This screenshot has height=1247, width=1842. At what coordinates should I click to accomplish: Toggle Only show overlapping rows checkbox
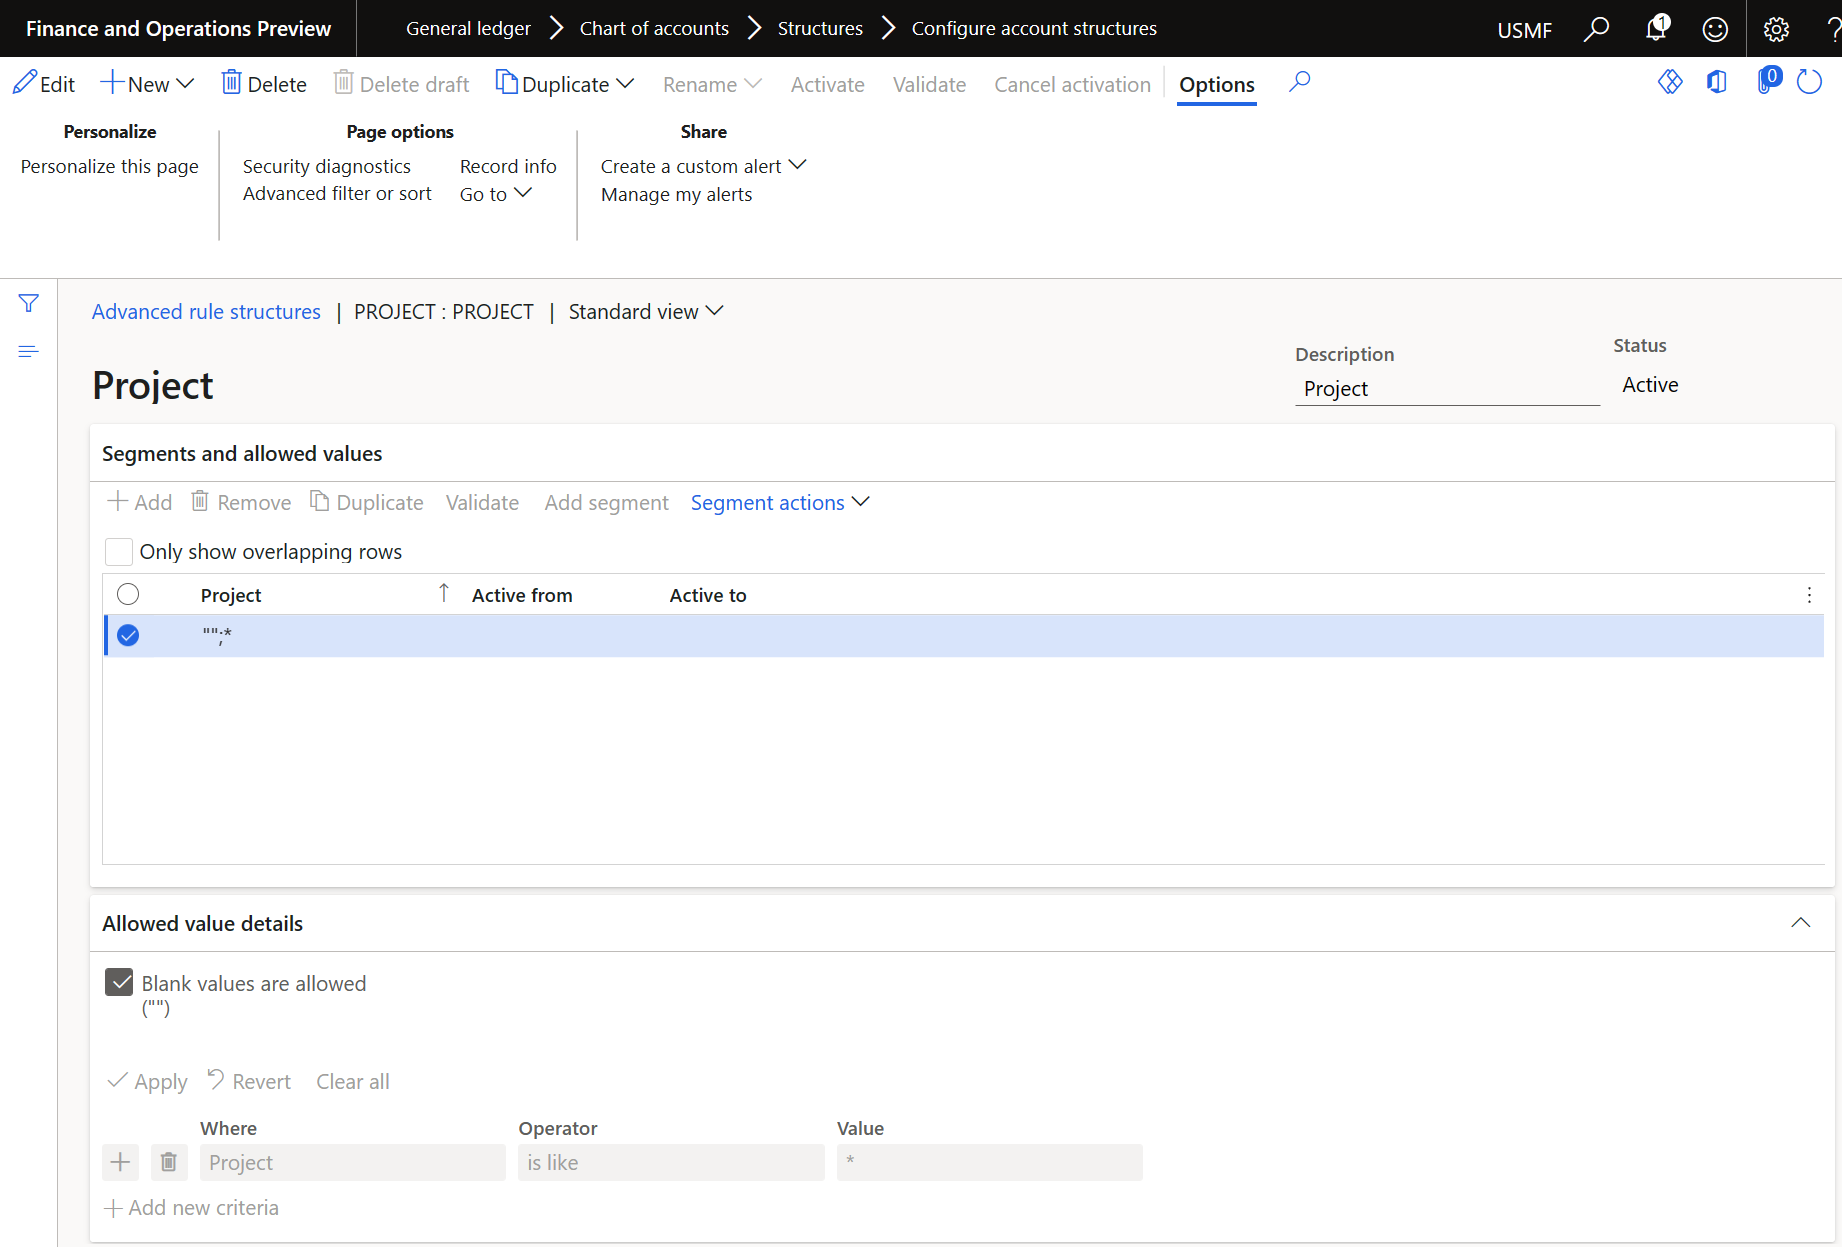click(119, 551)
